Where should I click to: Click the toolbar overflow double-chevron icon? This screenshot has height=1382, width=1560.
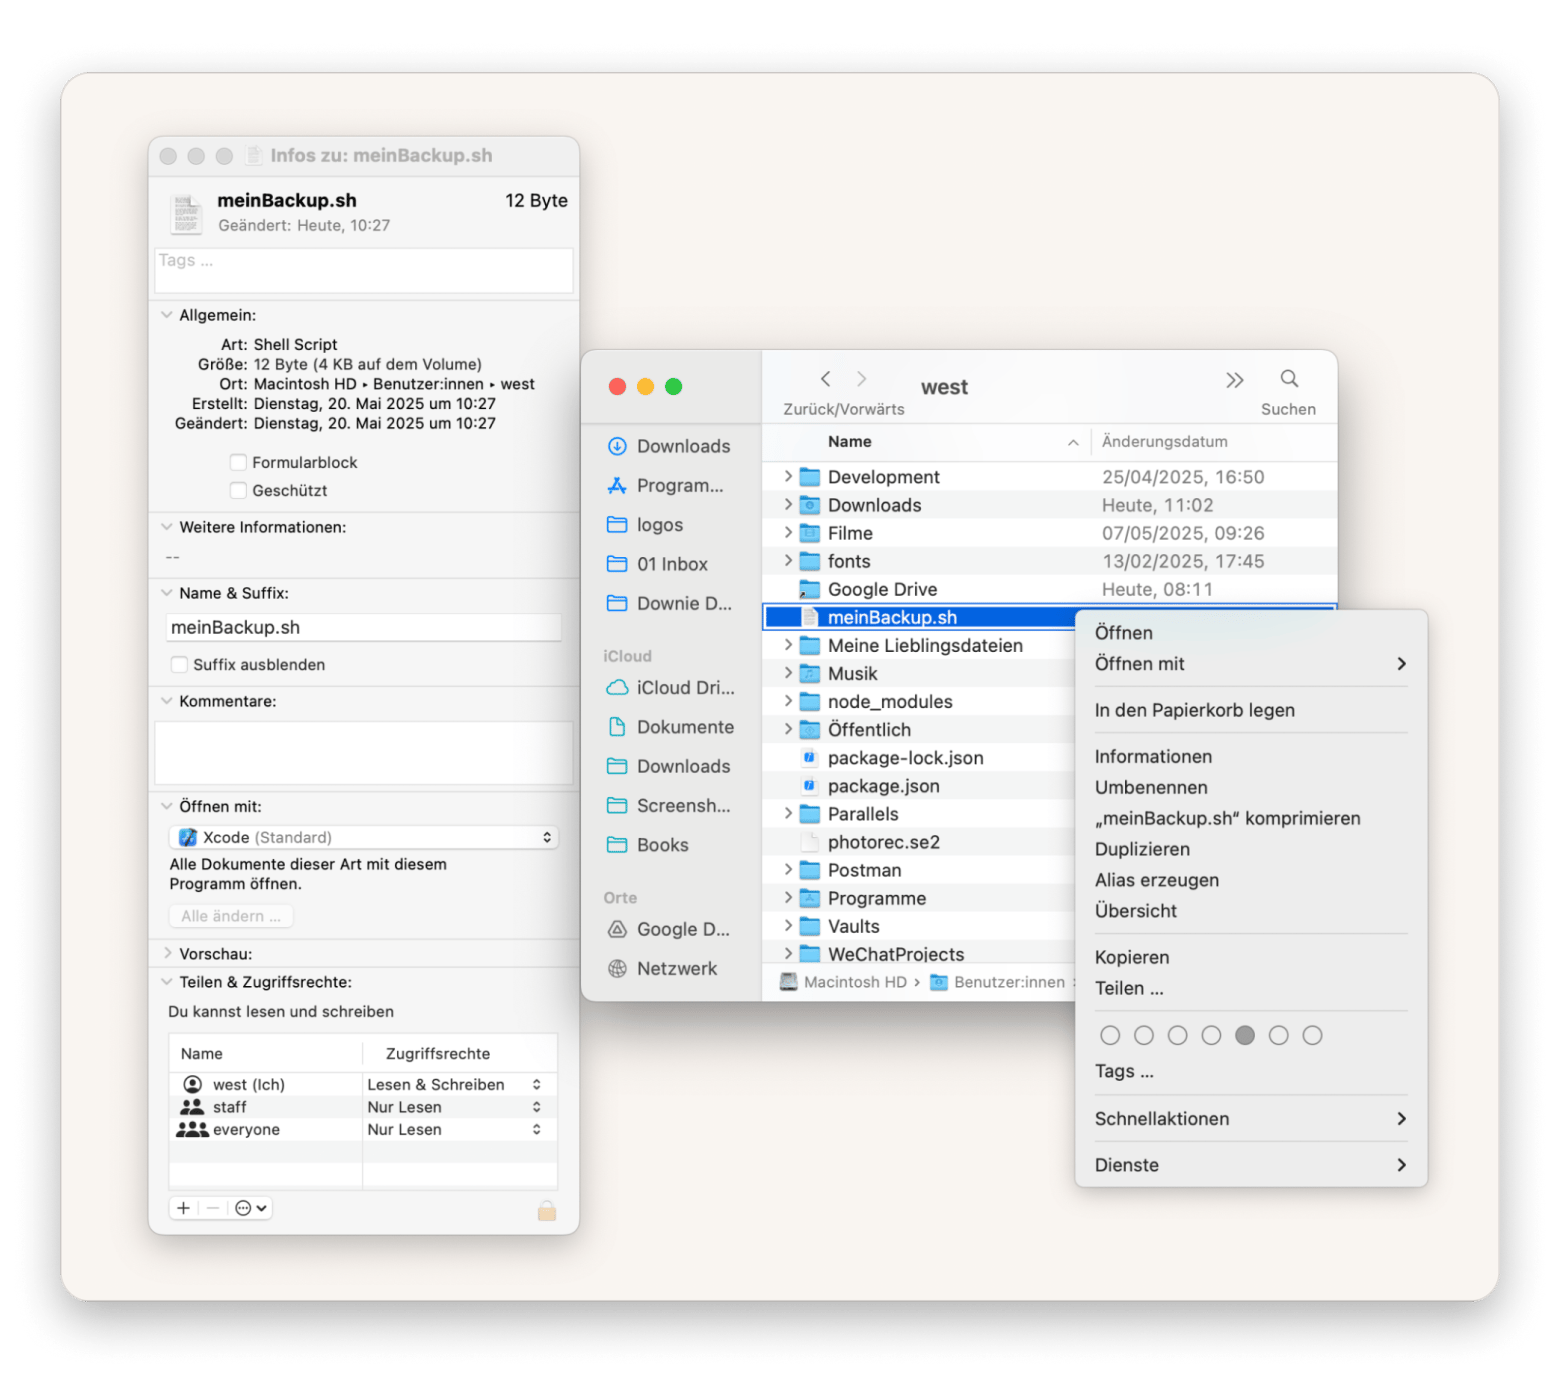pos(1234,380)
